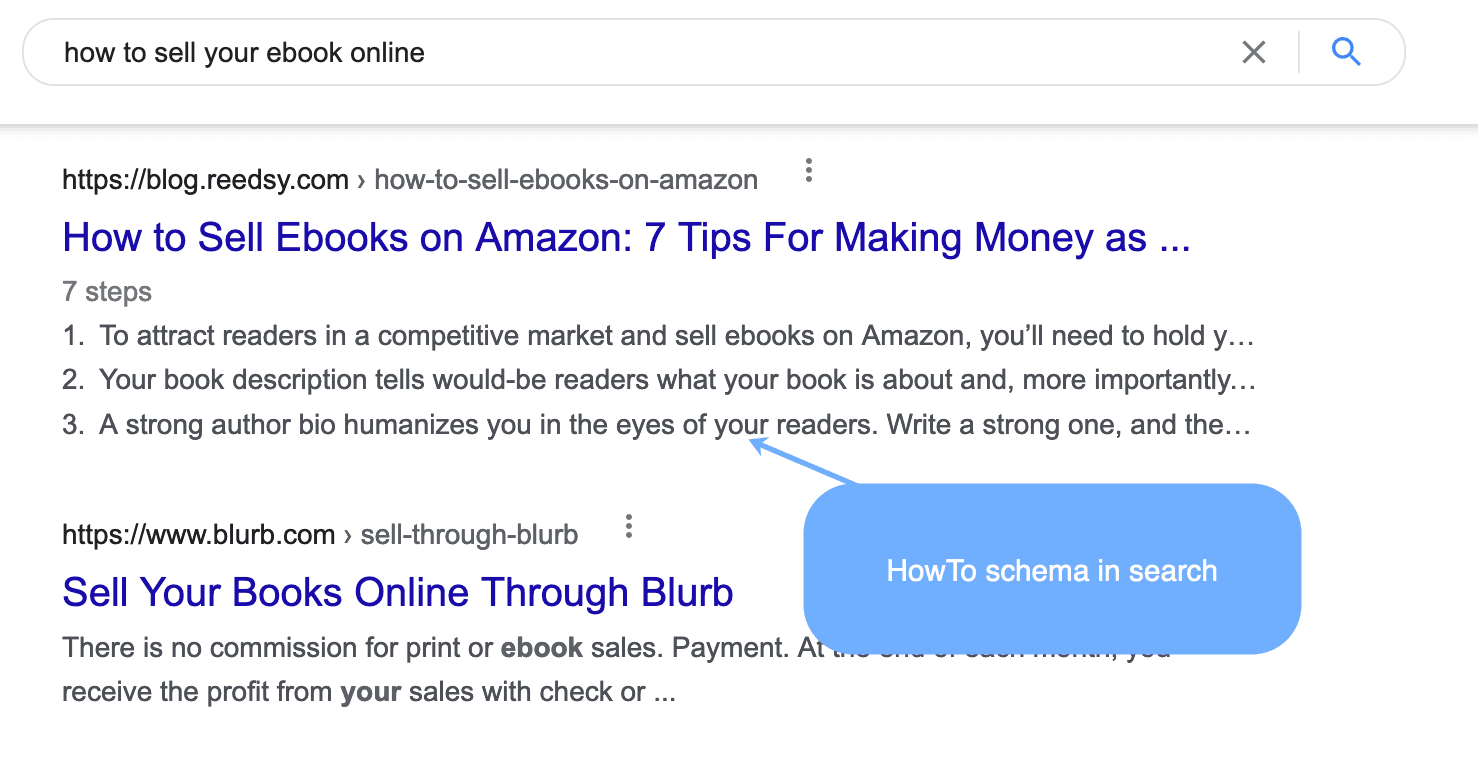Viewport: 1478px width, 768px height.
Task: Click step 1 about attracting readers
Action: coord(660,336)
